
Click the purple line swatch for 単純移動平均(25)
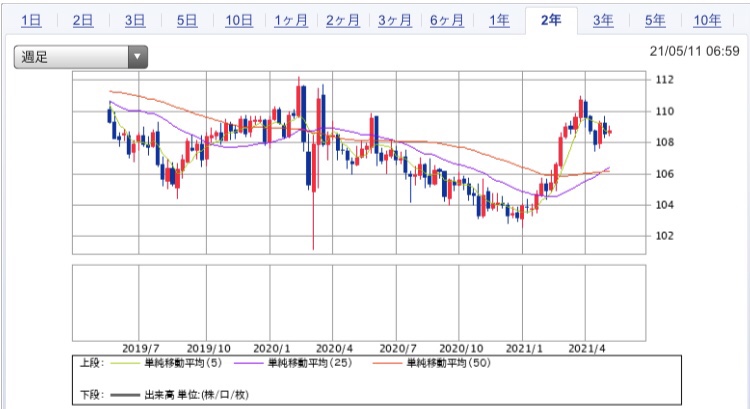pyautogui.click(x=249, y=364)
